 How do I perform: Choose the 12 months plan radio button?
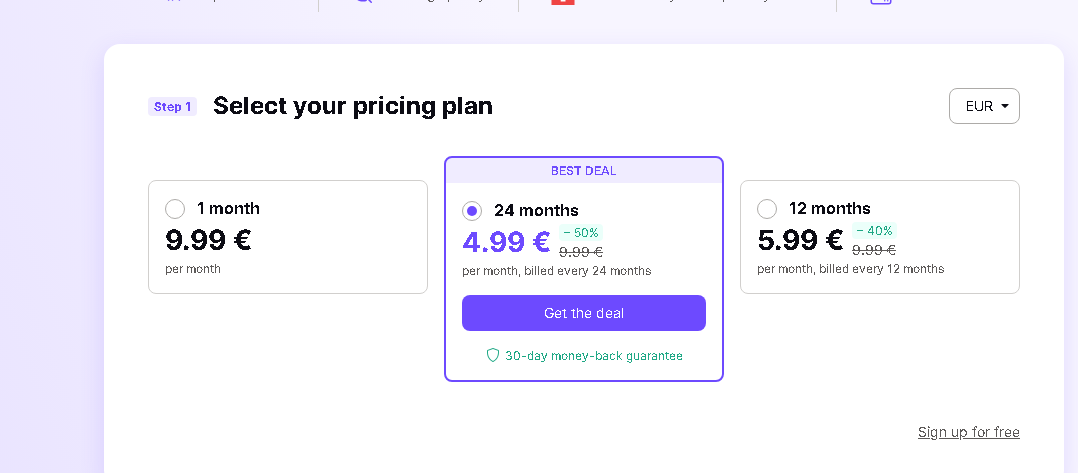point(767,209)
